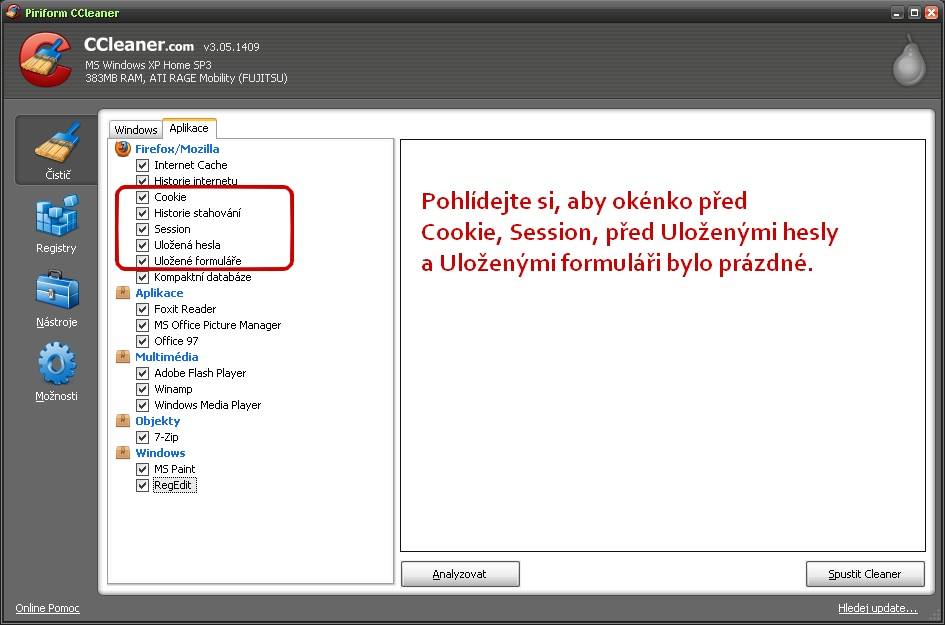Toggle the MS Paint checkbox
945x625 pixels.
coord(142,469)
